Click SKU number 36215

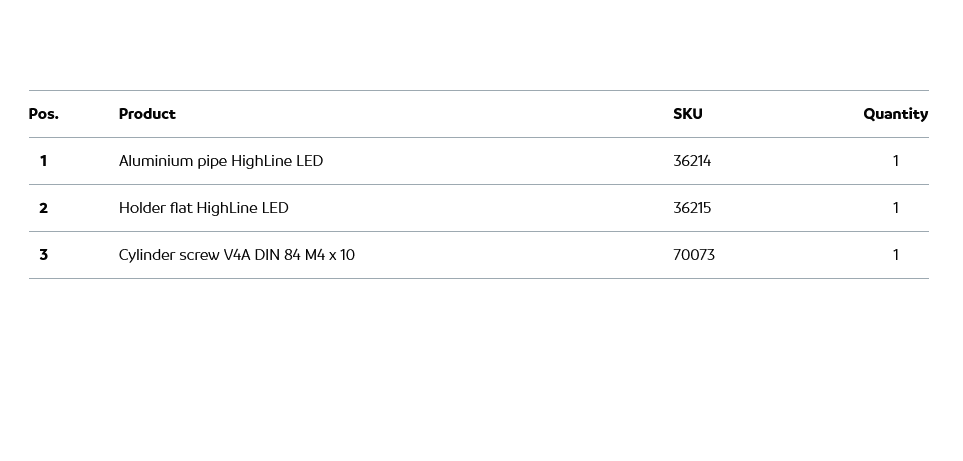[692, 208]
